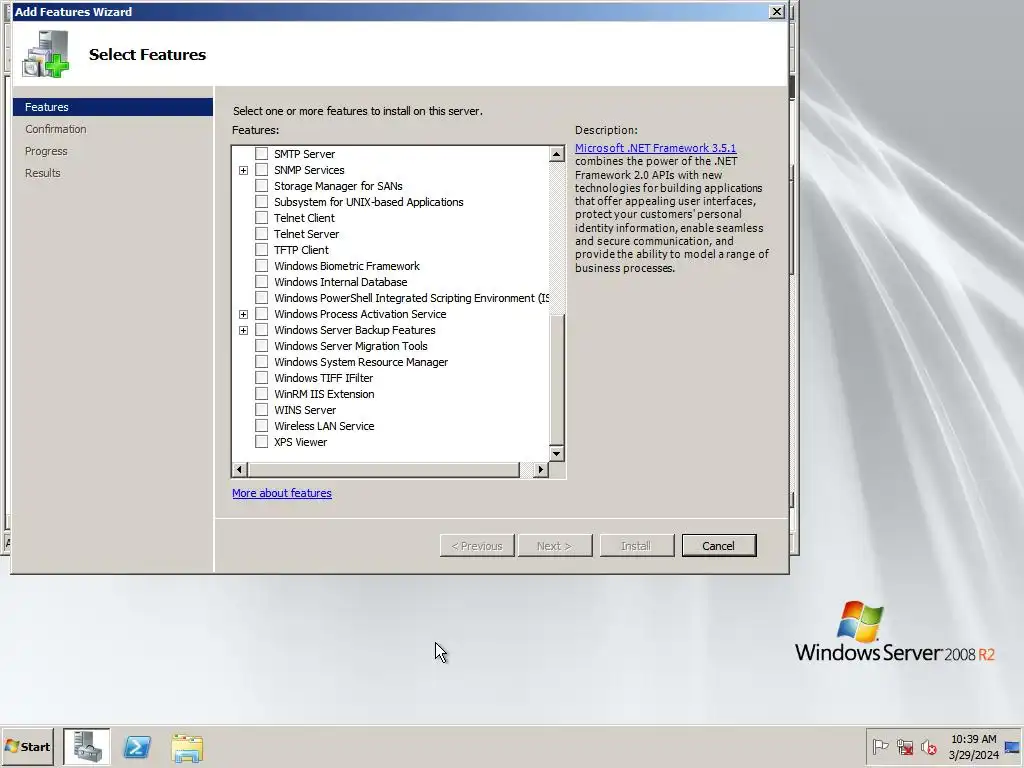1024x768 pixels.
Task: Check the XPS Viewer feature
Action: [261, 441]
